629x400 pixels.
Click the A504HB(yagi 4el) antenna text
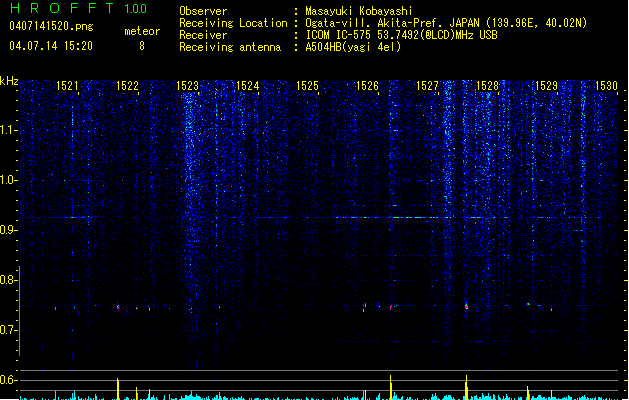click(x=353, y=47)
